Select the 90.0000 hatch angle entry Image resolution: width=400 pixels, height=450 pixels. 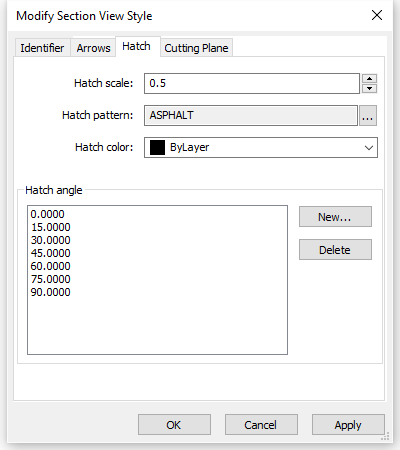pyautogui.click(x=51, y=292)
